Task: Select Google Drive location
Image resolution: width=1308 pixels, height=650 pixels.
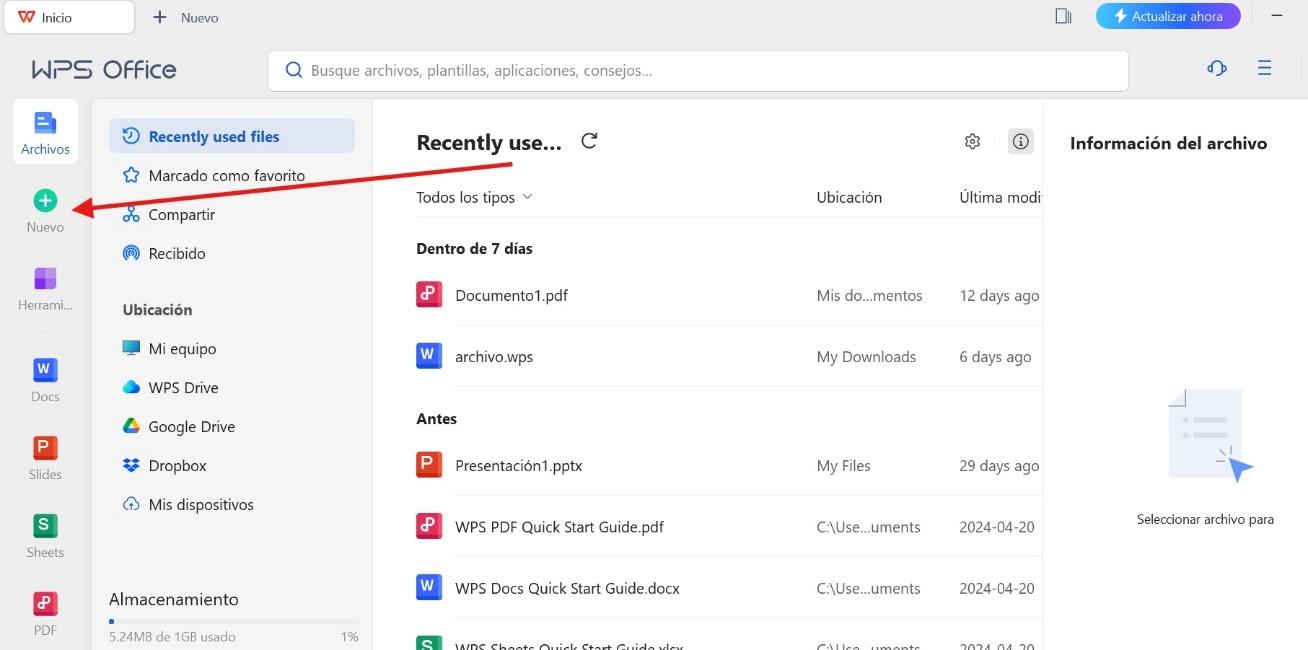Action: pos(191,427)
